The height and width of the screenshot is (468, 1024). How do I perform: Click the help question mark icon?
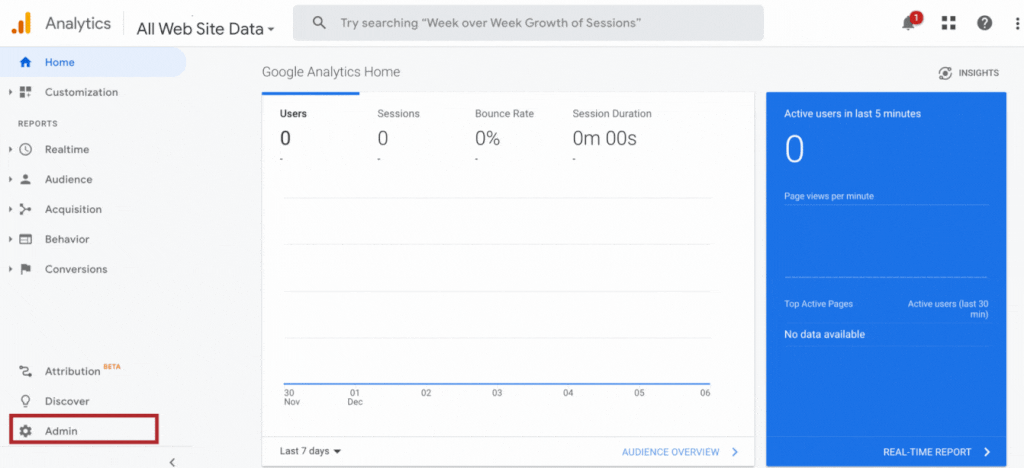pos(985,23)
